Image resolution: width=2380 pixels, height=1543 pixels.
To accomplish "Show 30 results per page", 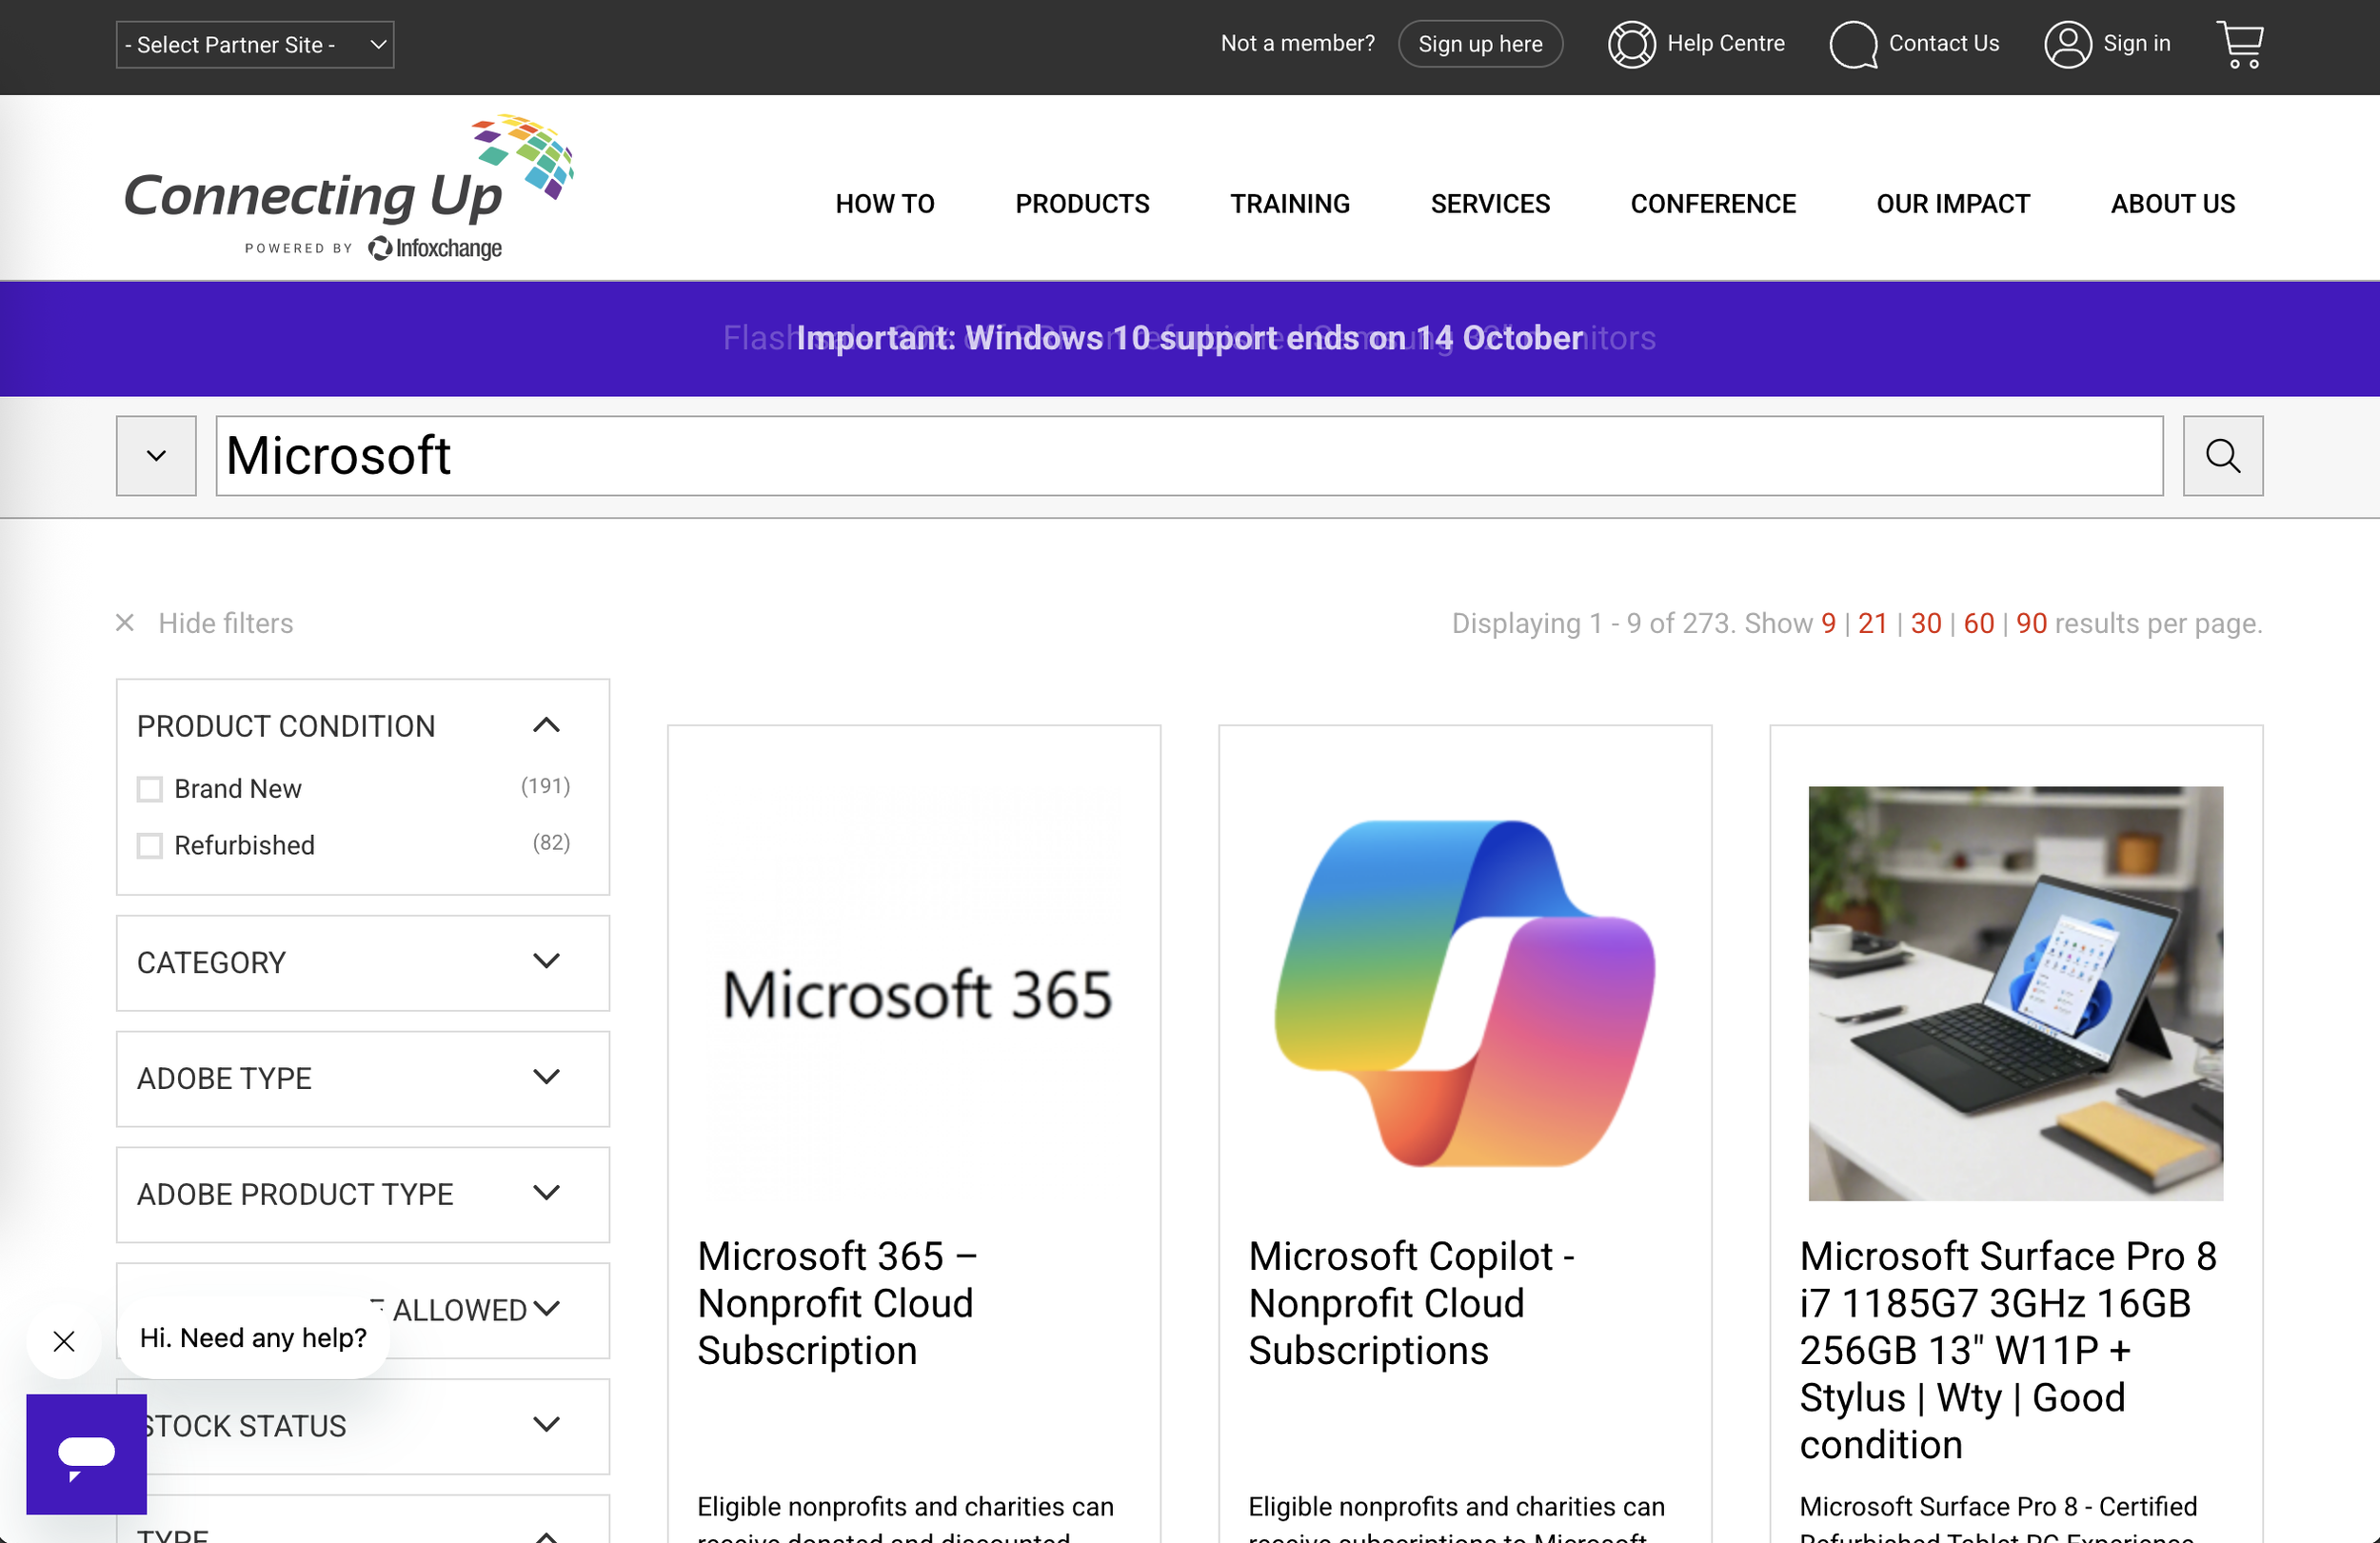I will pos(1926,623).
